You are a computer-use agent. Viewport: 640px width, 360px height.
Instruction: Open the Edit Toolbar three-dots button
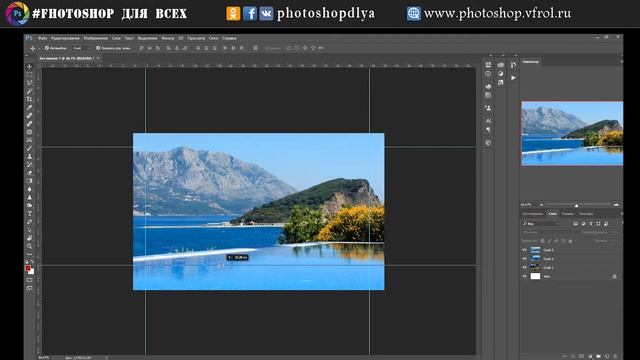coord(29,254)
